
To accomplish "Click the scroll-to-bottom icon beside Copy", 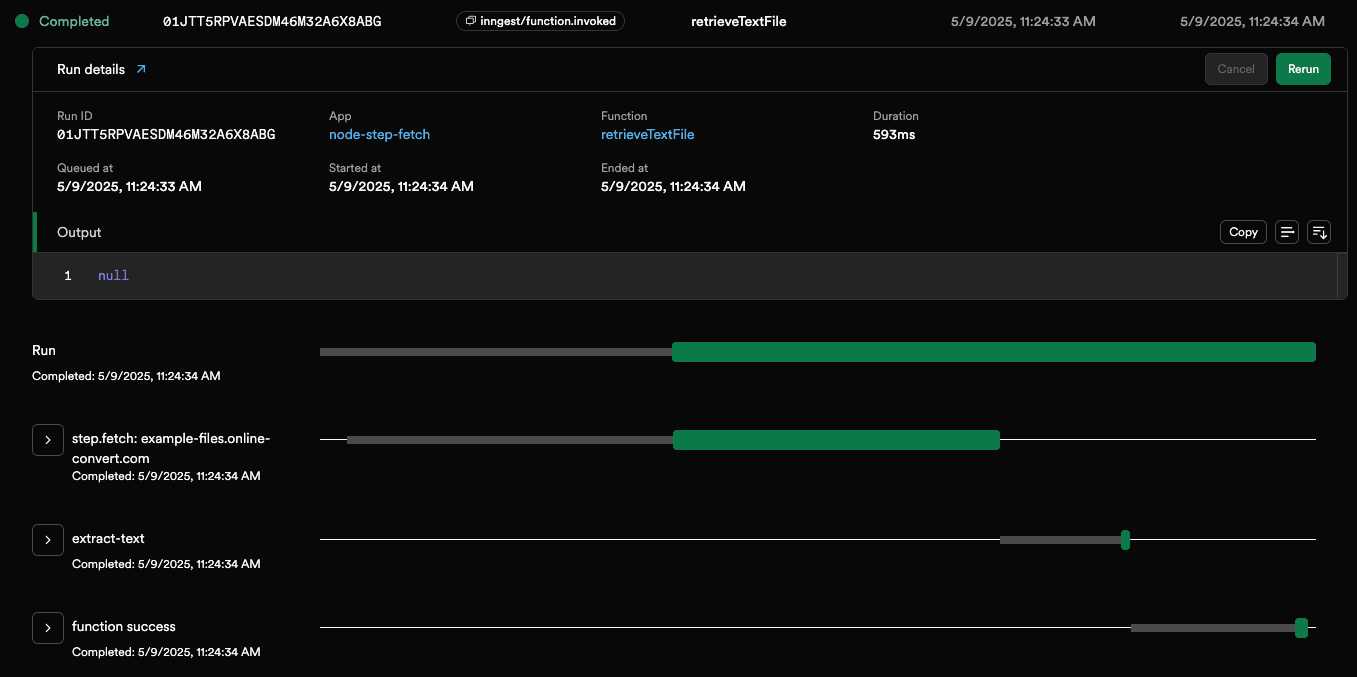I will [1319, 232].
